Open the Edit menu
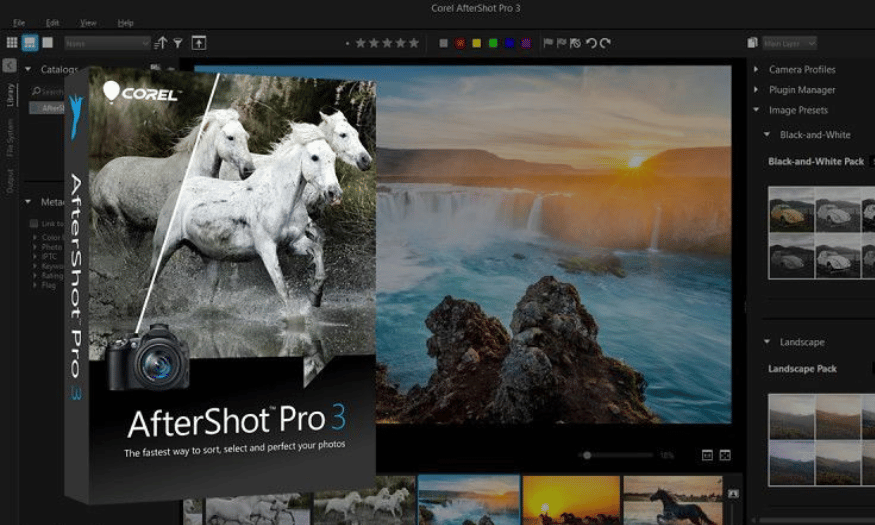 (52, 23)
